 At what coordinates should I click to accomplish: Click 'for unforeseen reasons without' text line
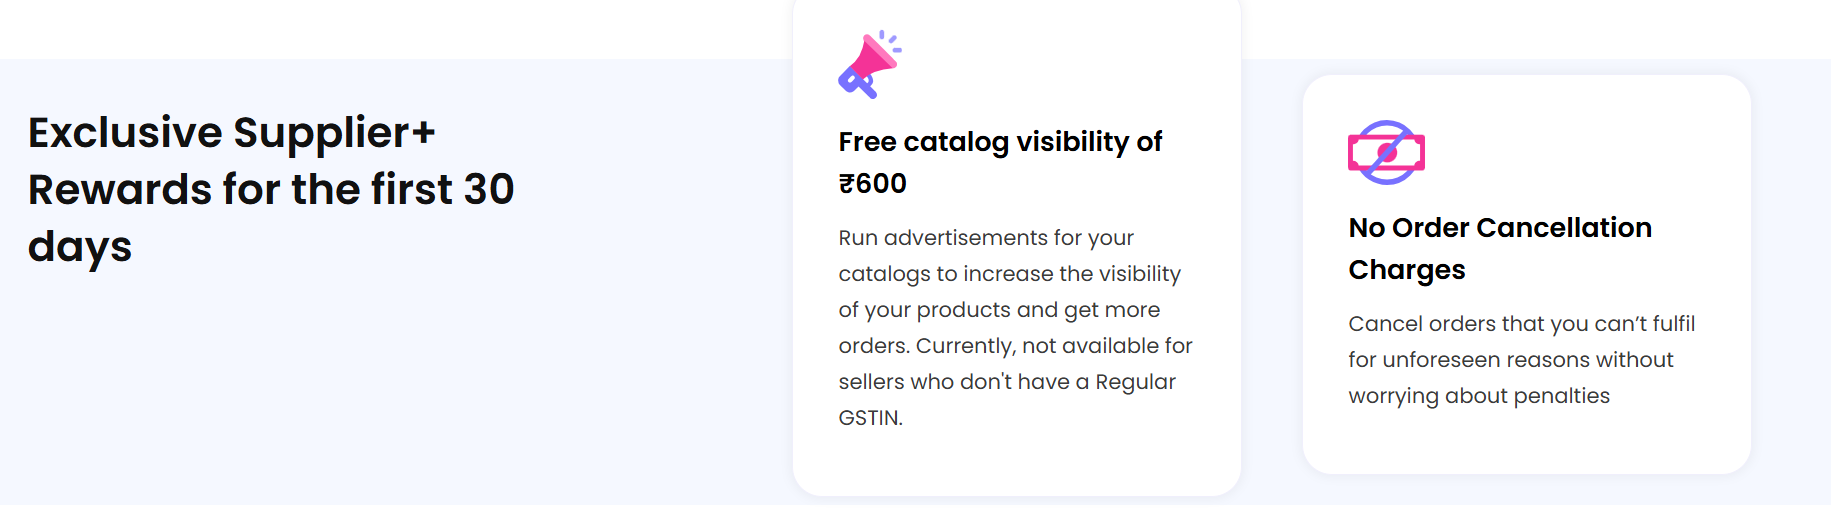tap(1511, 360)
